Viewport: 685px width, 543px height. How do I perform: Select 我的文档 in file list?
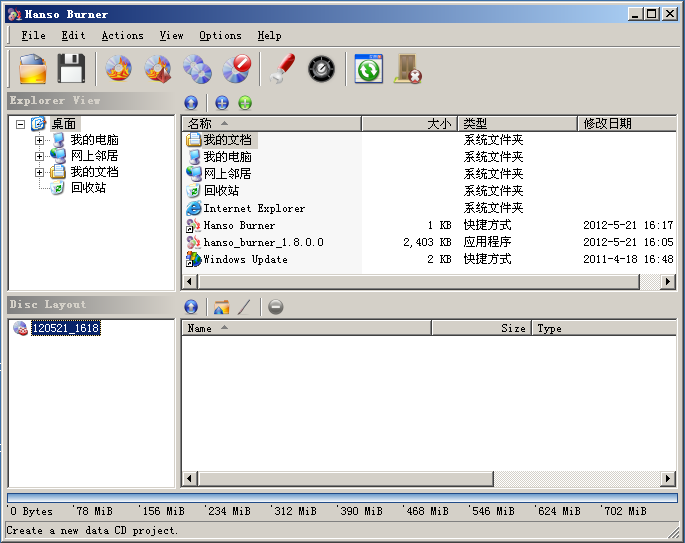pos(221,140)
